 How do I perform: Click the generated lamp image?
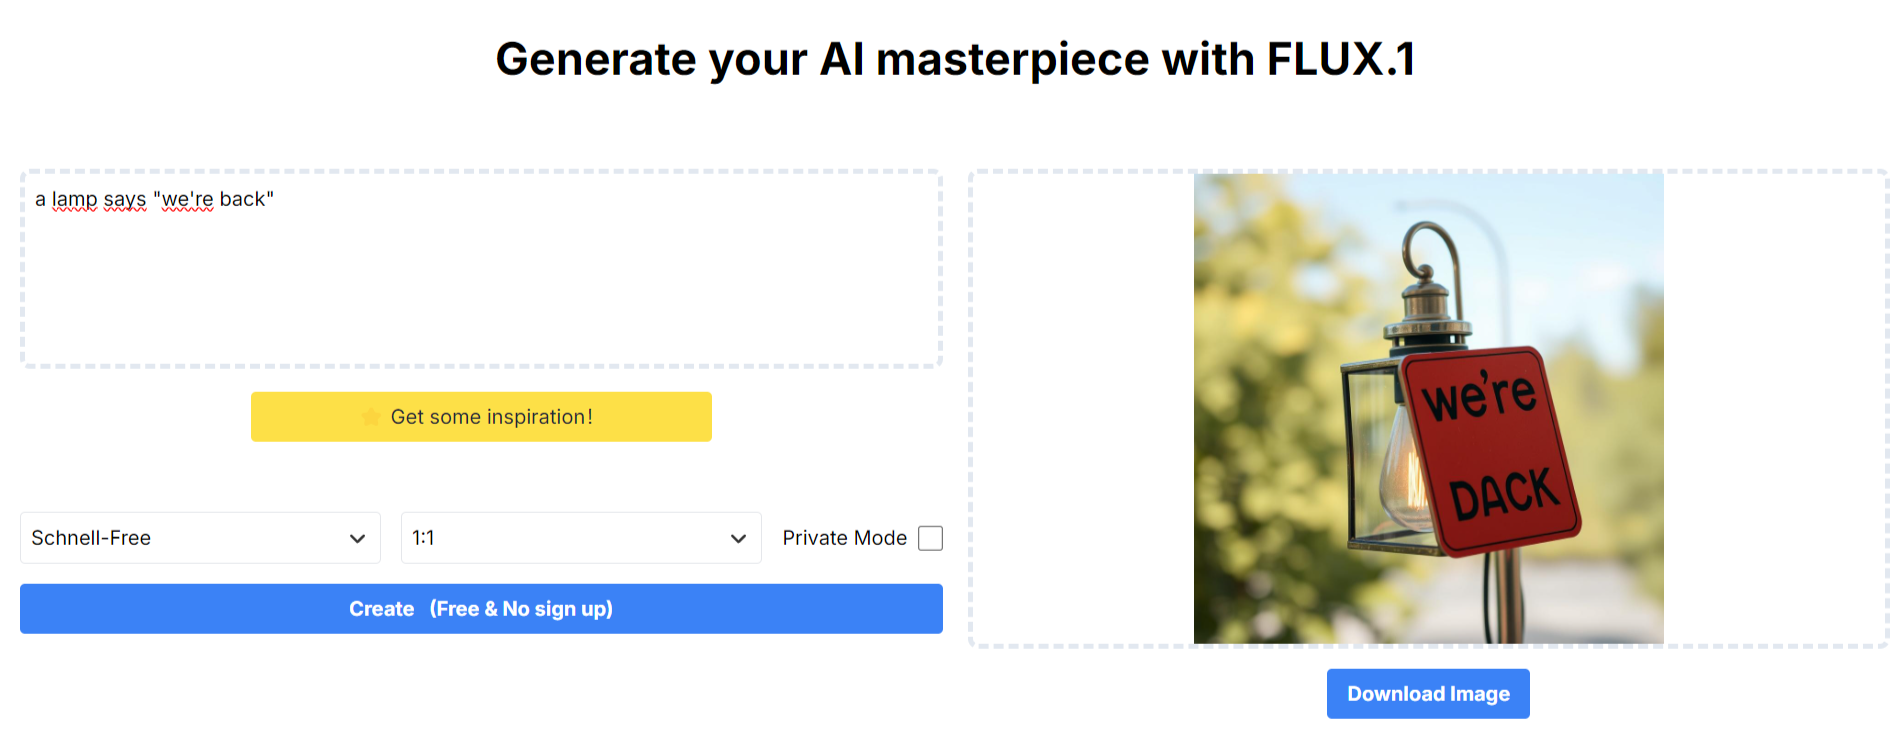[1428, 409]
